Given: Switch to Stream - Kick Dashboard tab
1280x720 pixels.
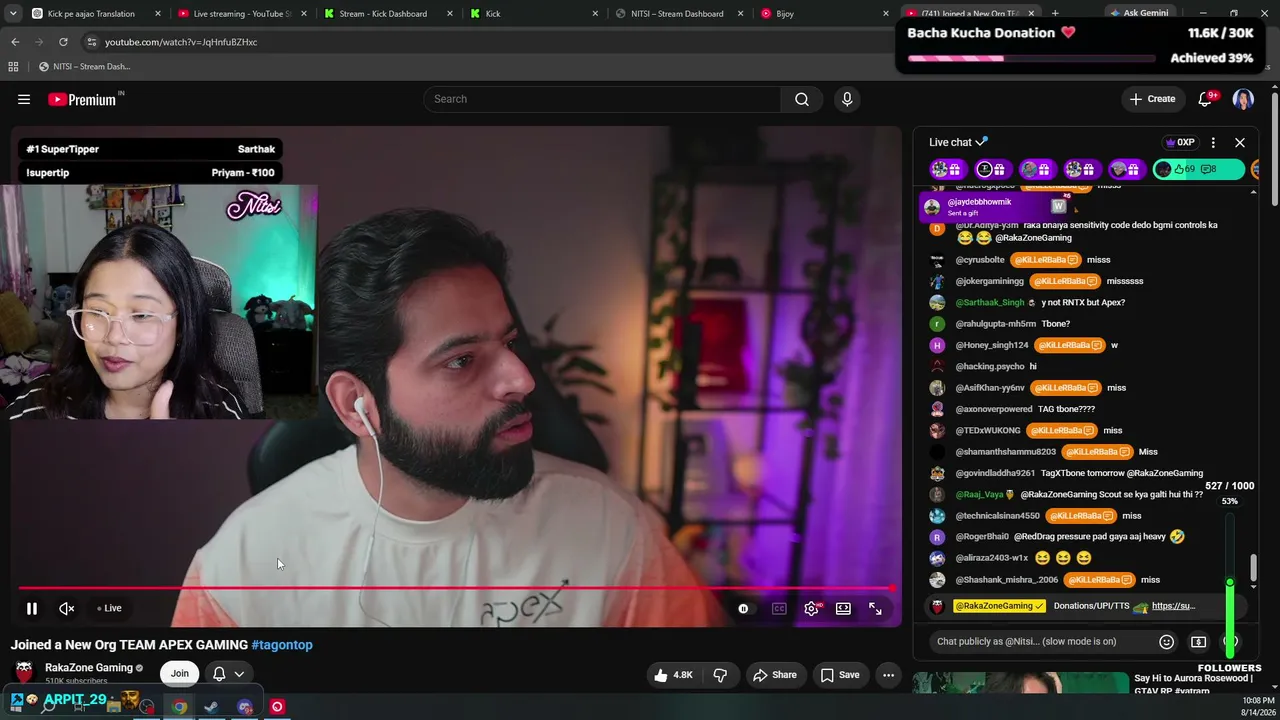Looking at the screenshot, I should 389,14.
